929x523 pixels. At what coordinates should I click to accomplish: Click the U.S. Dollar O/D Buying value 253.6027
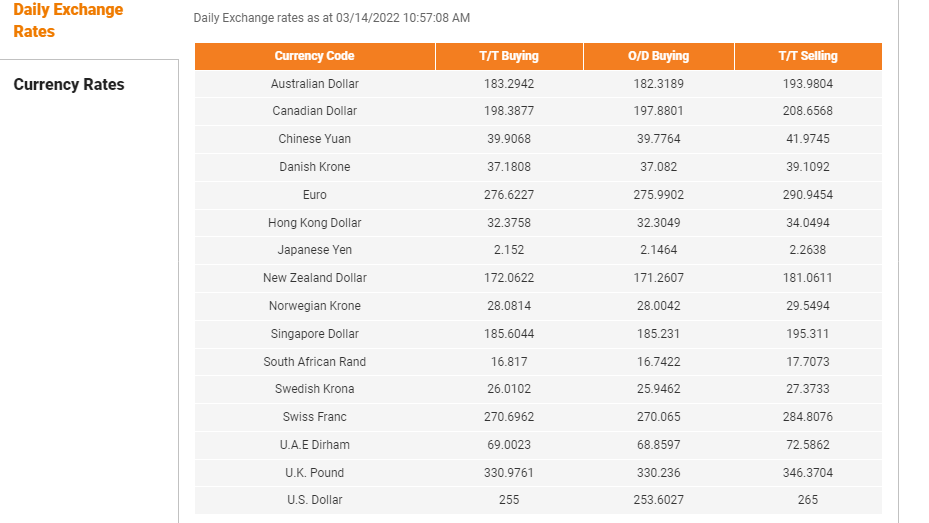(659, 500)
